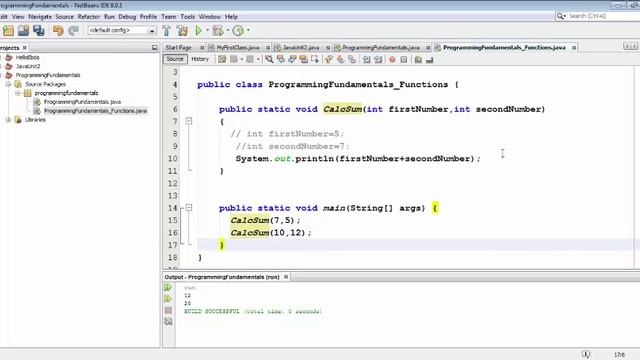The width and height of the screenshot is (640, 360).
Task: Click Re-run with different parameters icon in Output
Action: [168, 299]
